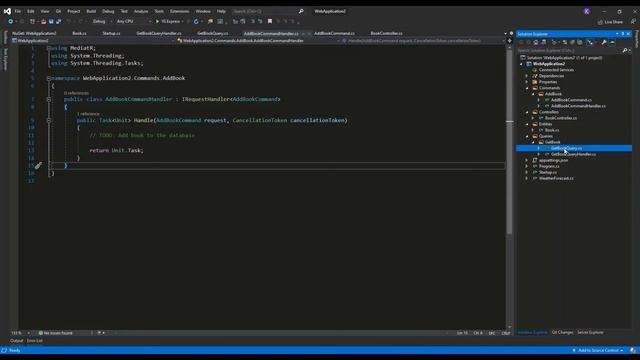Open the Help menu
The height and width of the screenshot is (360, 640).
coord(221,11)
